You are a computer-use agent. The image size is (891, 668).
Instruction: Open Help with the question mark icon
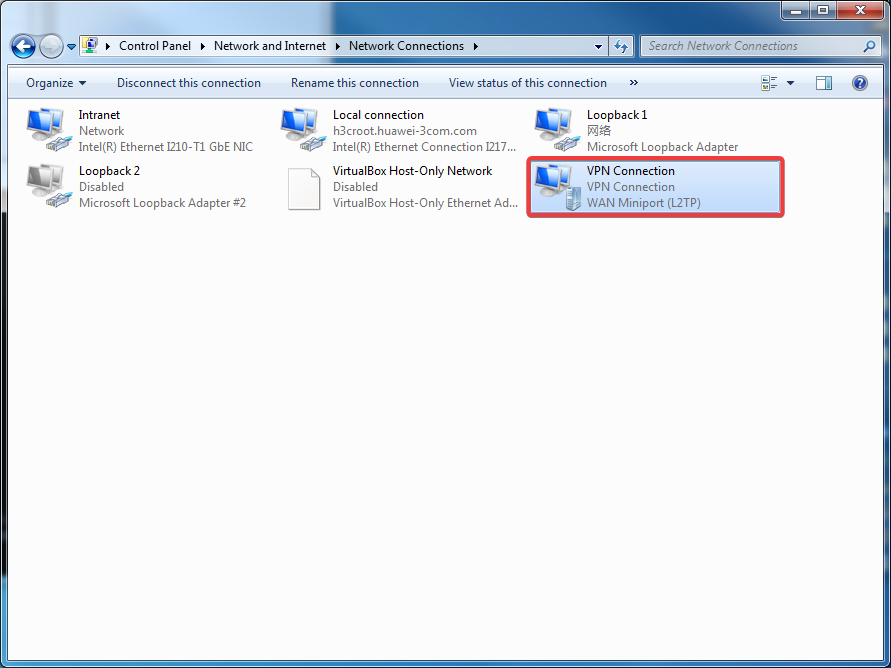pos(860,83)
